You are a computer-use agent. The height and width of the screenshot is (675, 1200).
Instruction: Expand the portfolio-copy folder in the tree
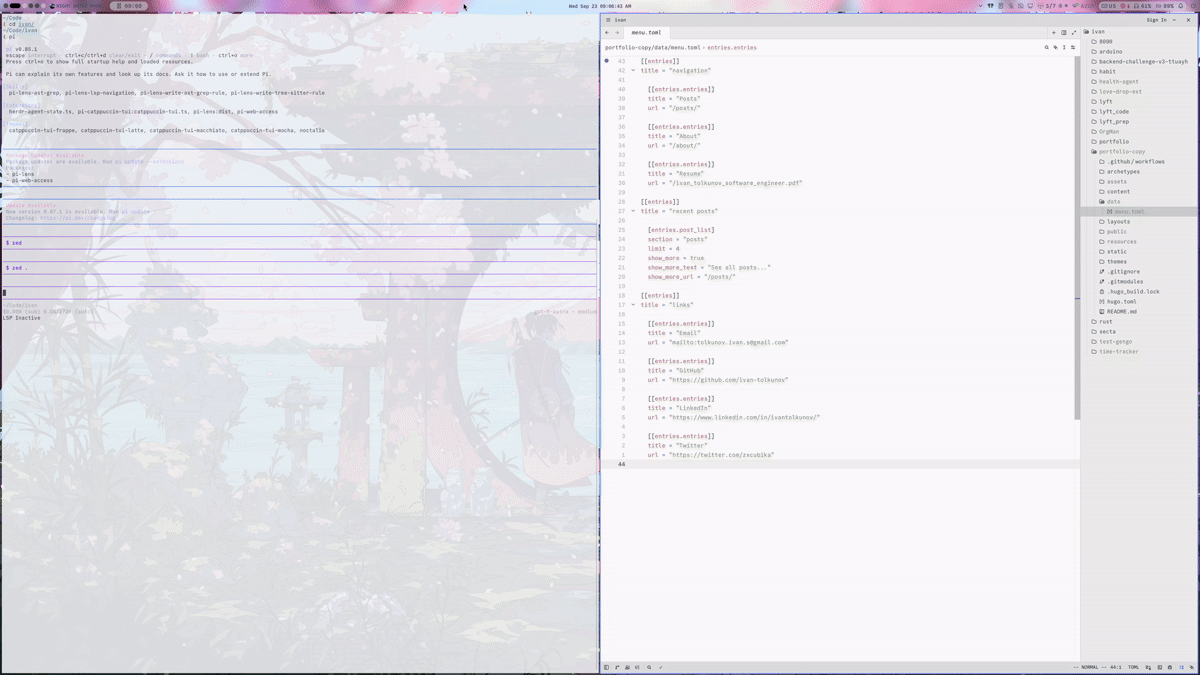click(1121, 151)
